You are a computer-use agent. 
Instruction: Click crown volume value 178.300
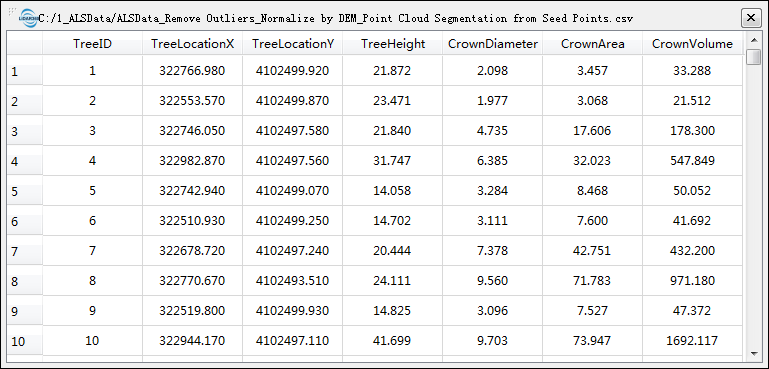click(692, 131)
